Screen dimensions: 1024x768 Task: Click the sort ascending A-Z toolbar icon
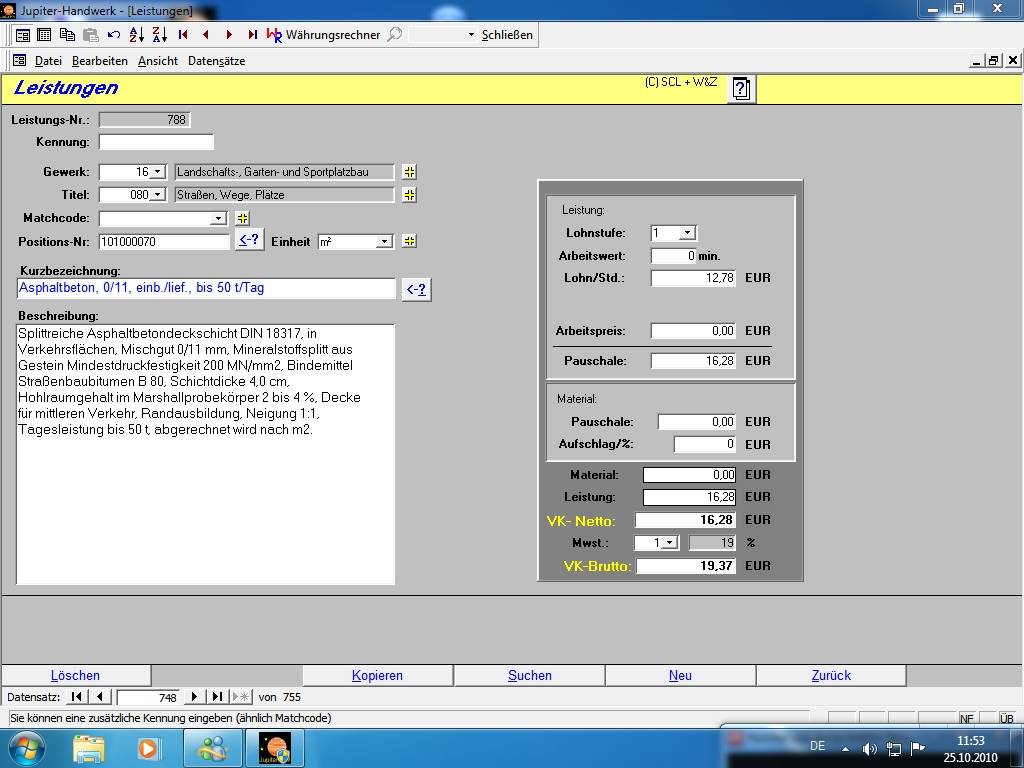(x=137, y=34)
